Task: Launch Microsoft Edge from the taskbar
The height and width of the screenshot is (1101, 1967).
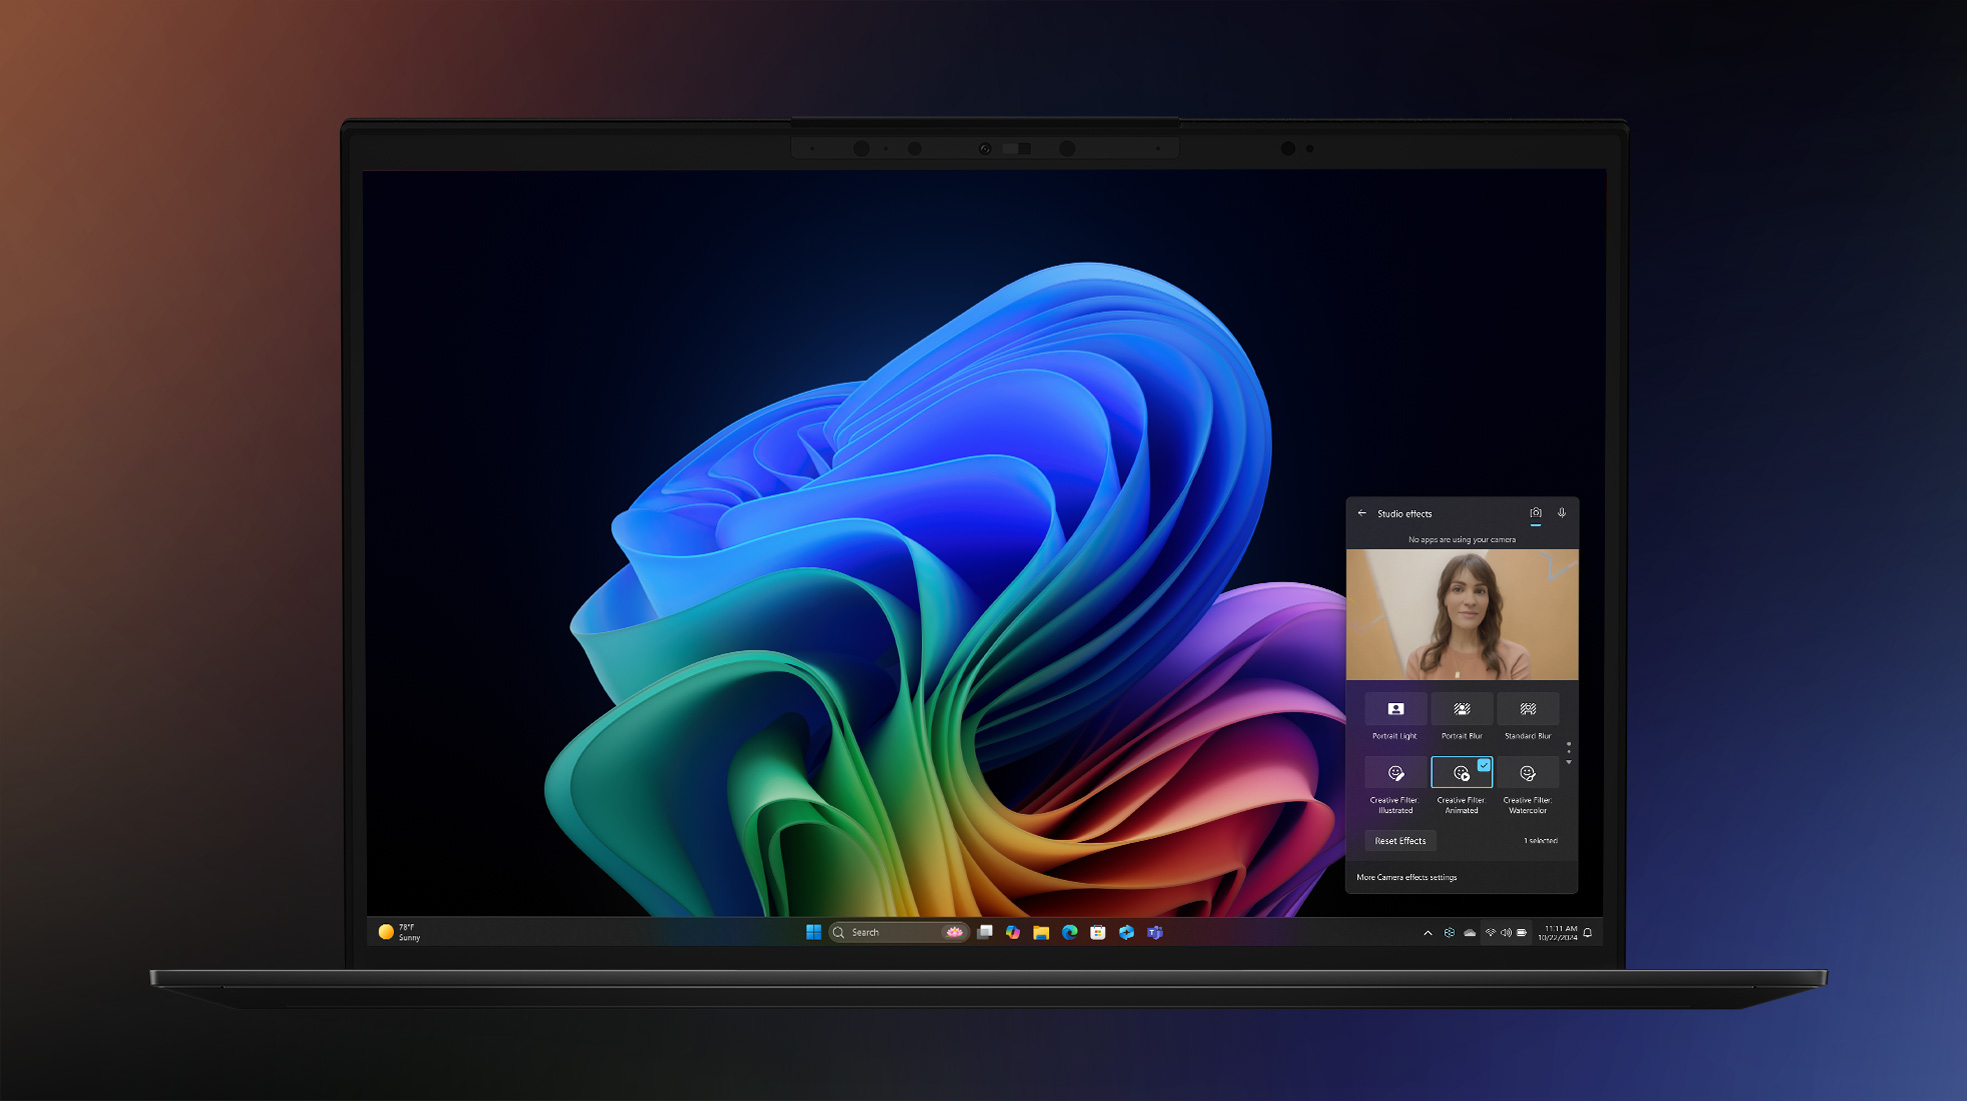Action: coord(1069,932)
